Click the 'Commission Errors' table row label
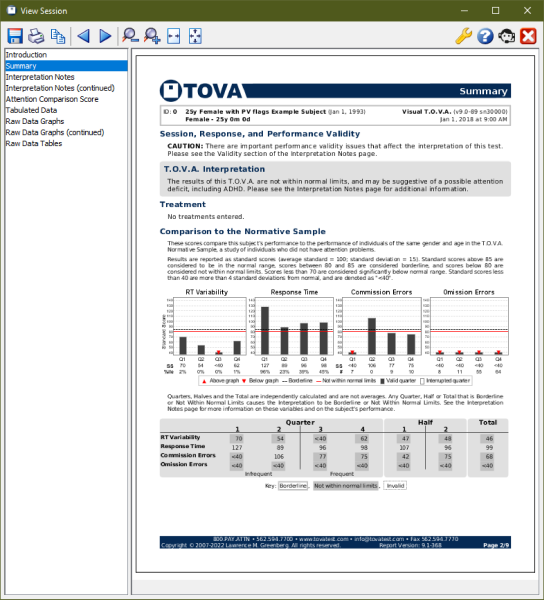Screen dimensions: 544x600 [x=188, y=455]
